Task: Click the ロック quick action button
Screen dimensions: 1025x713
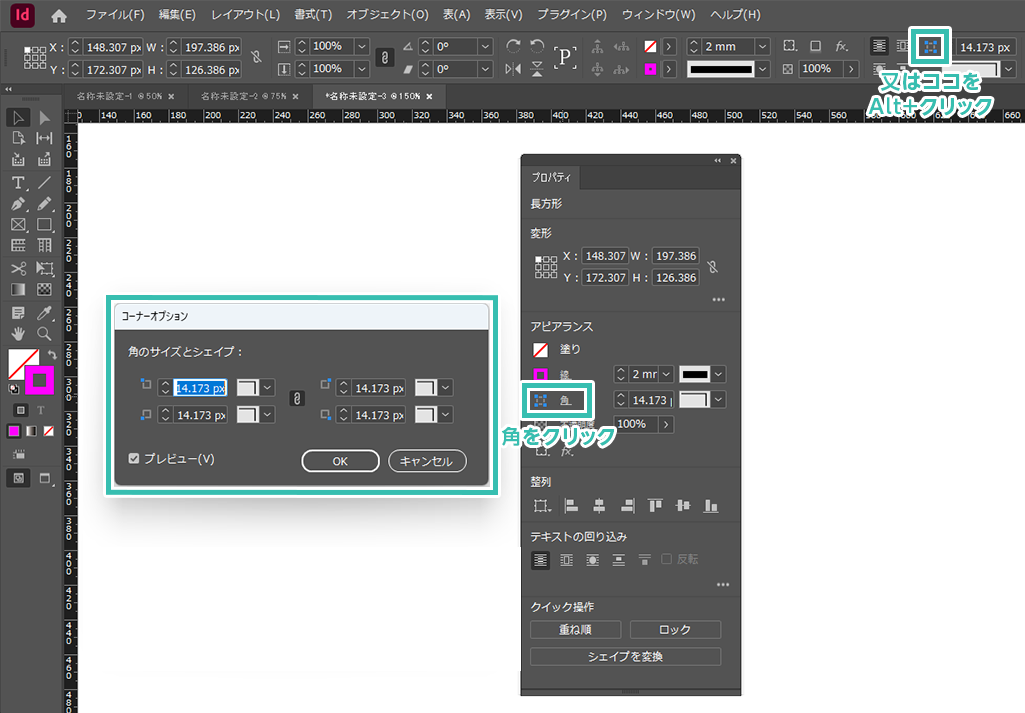Action: pos(675,629)
